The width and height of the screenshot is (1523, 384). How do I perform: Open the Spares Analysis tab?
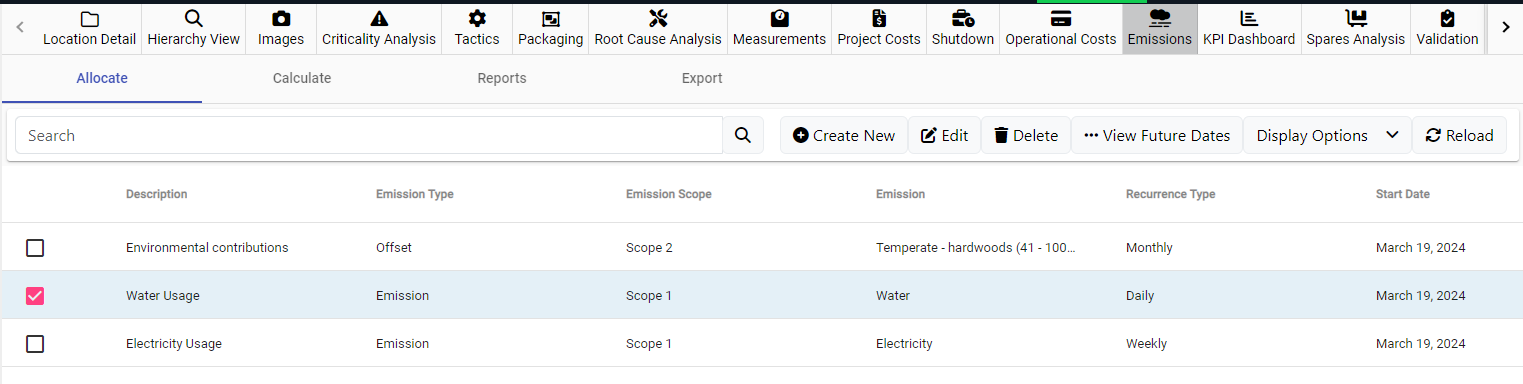pyautogui.click(x=1355, y=28)
